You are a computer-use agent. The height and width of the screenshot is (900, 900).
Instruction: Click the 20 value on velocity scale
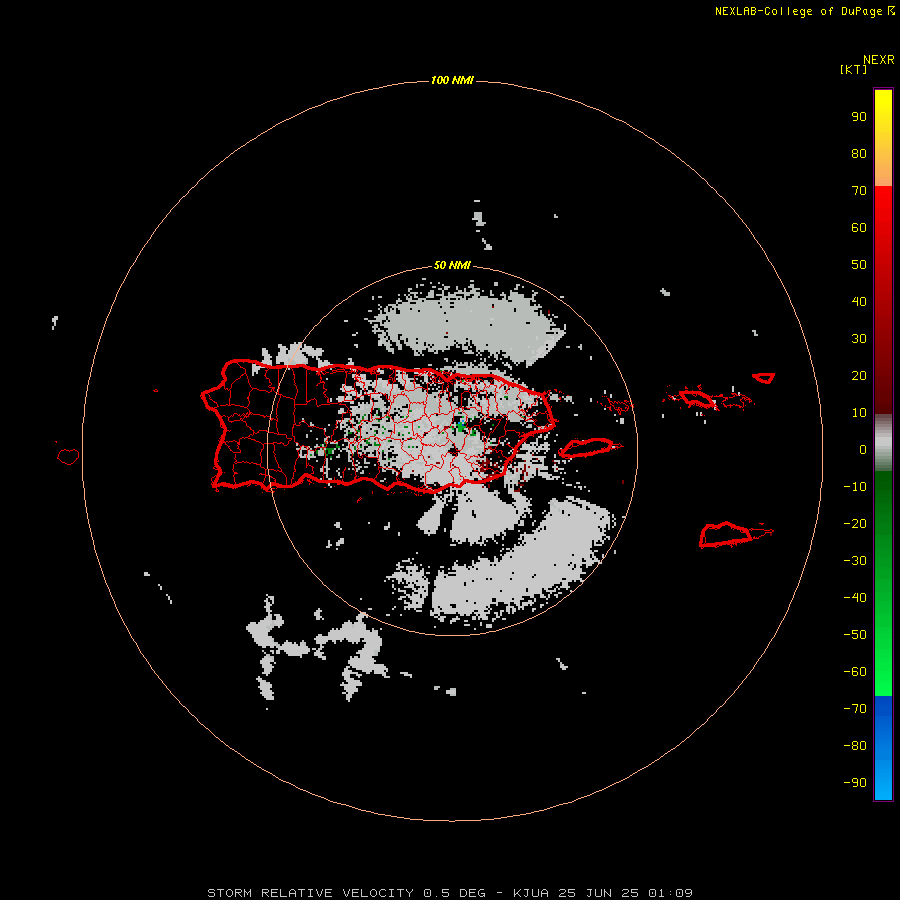tap(859, 375)
